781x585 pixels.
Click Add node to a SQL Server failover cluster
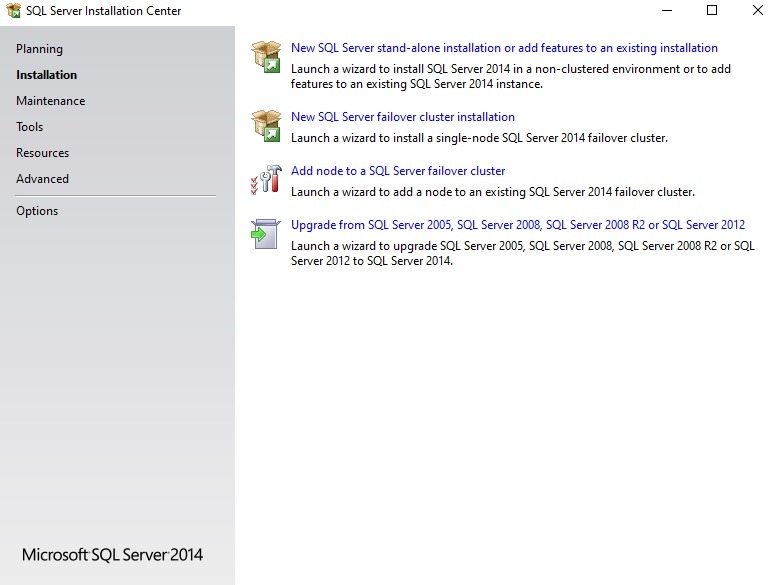[x=398, y=171]
